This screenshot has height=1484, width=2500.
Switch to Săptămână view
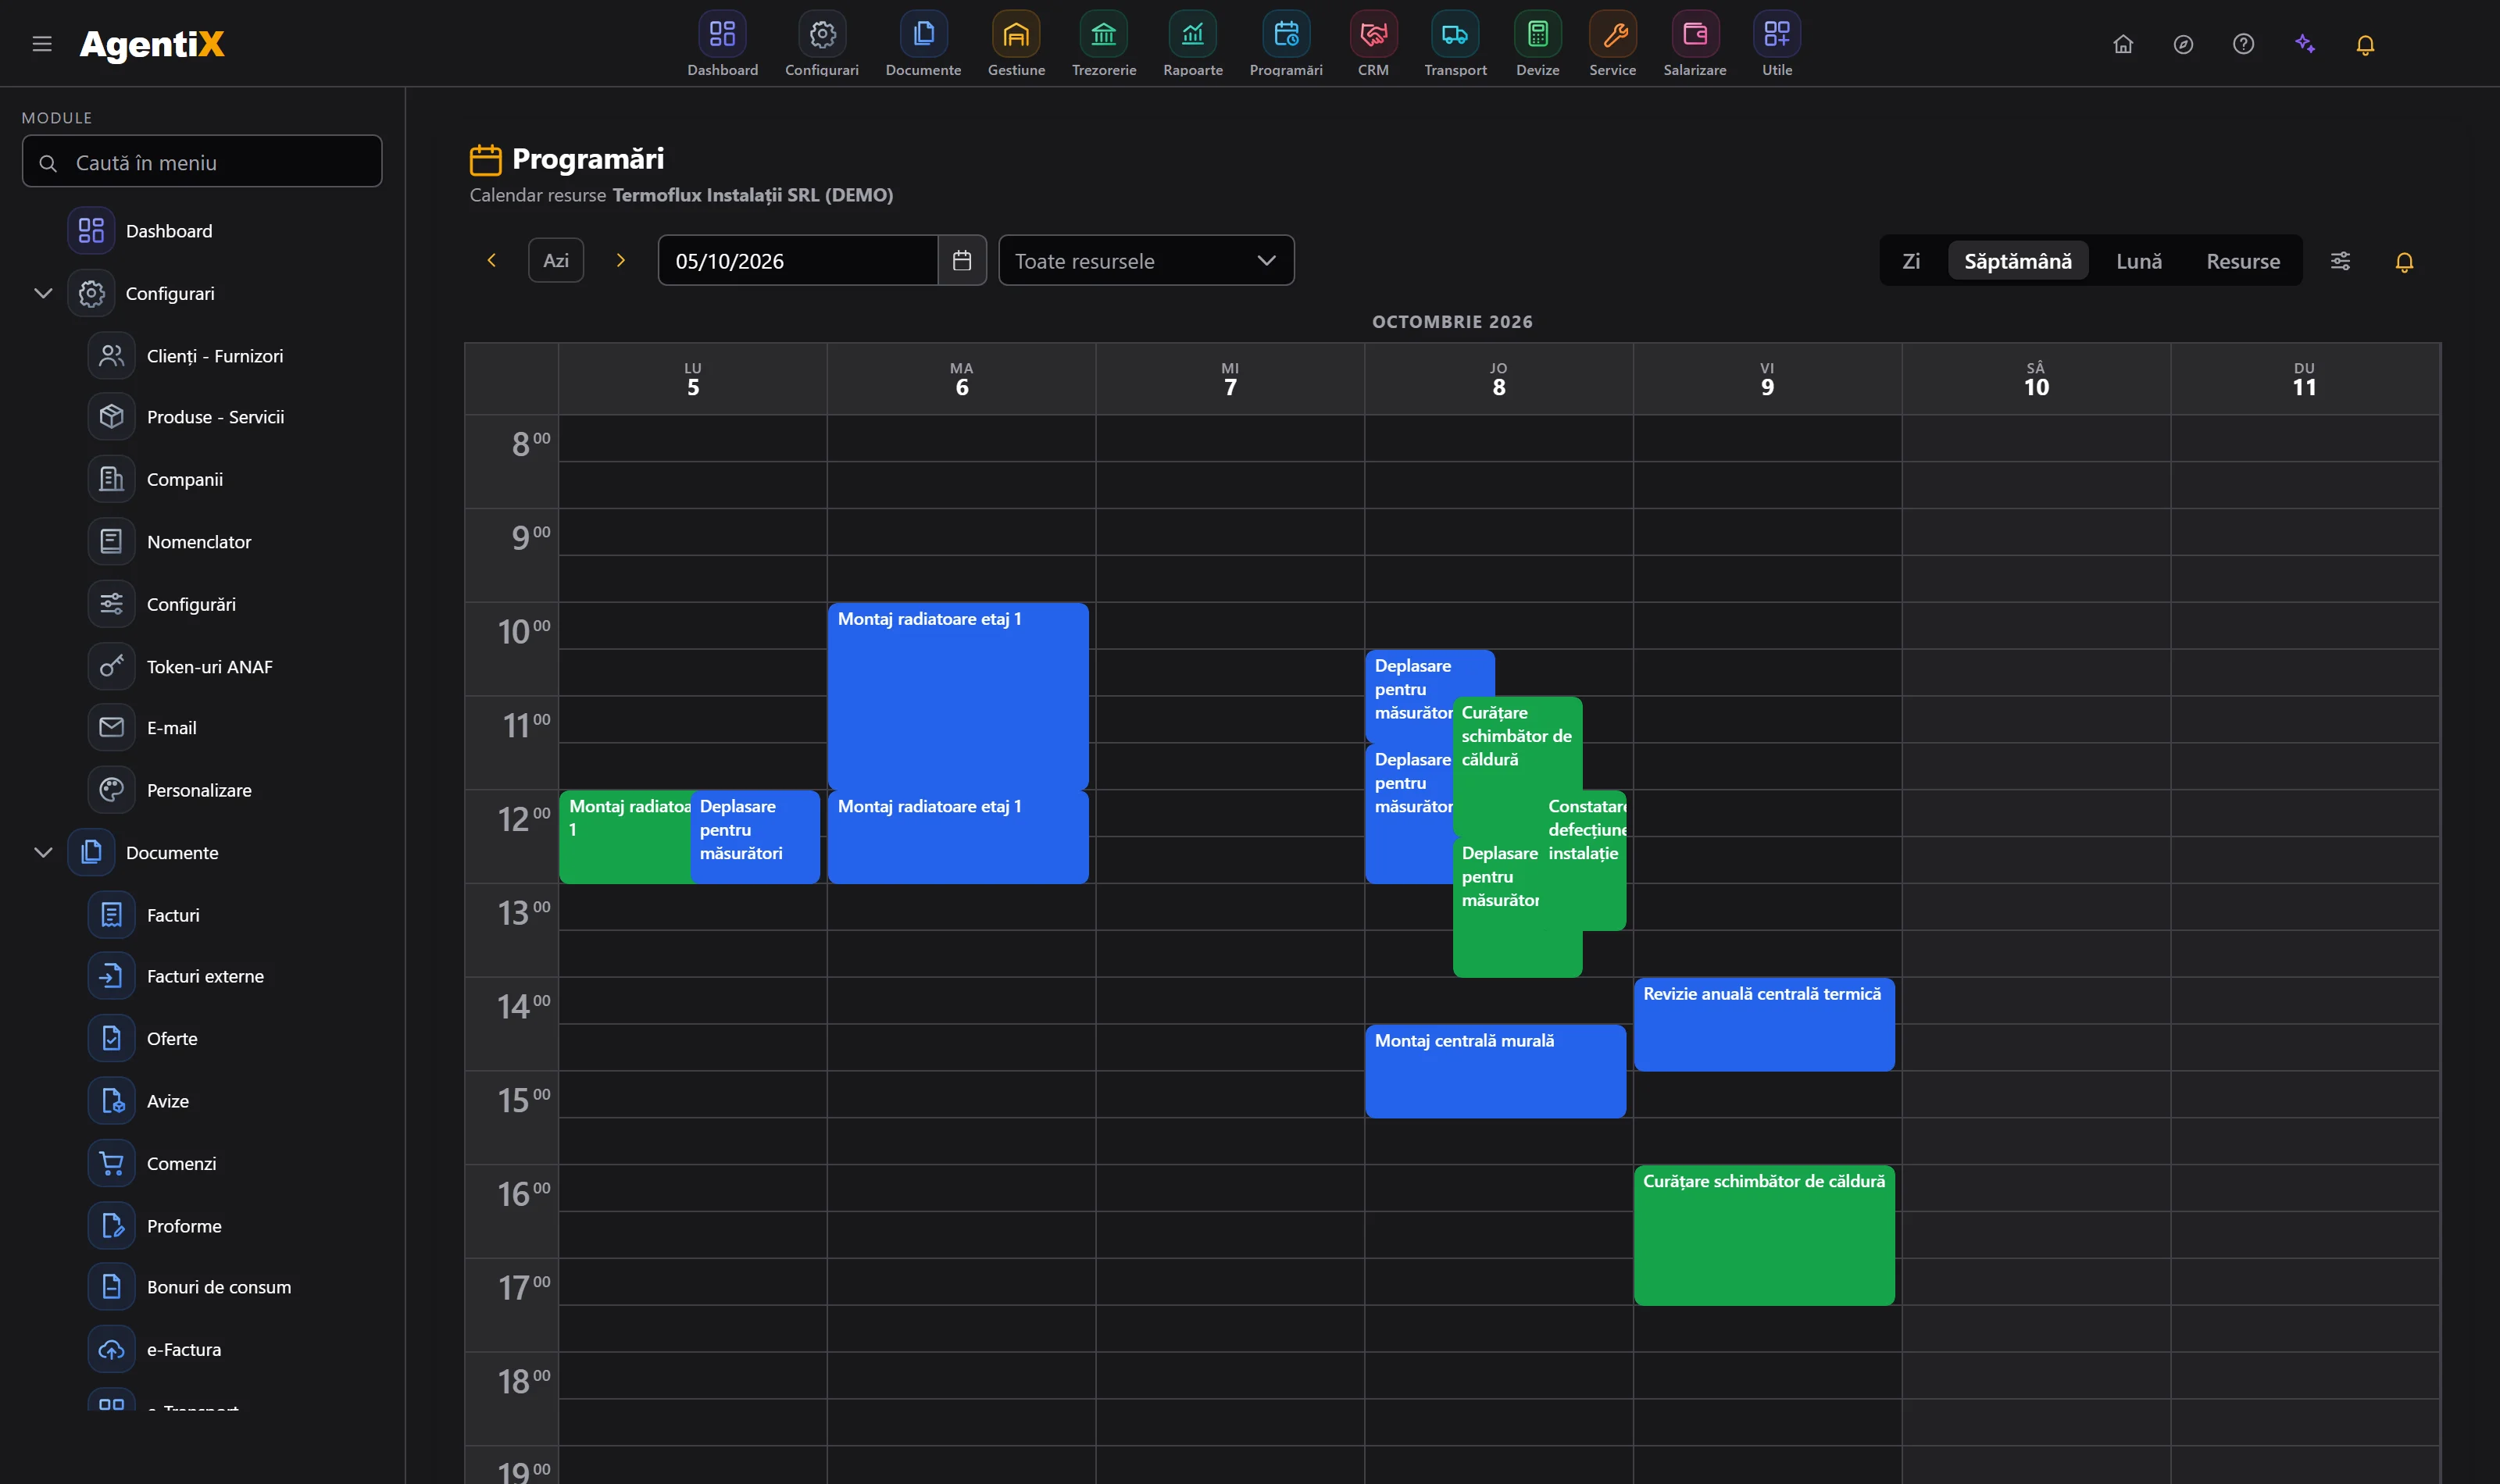pyautogui.click(x=2017, y=261)
